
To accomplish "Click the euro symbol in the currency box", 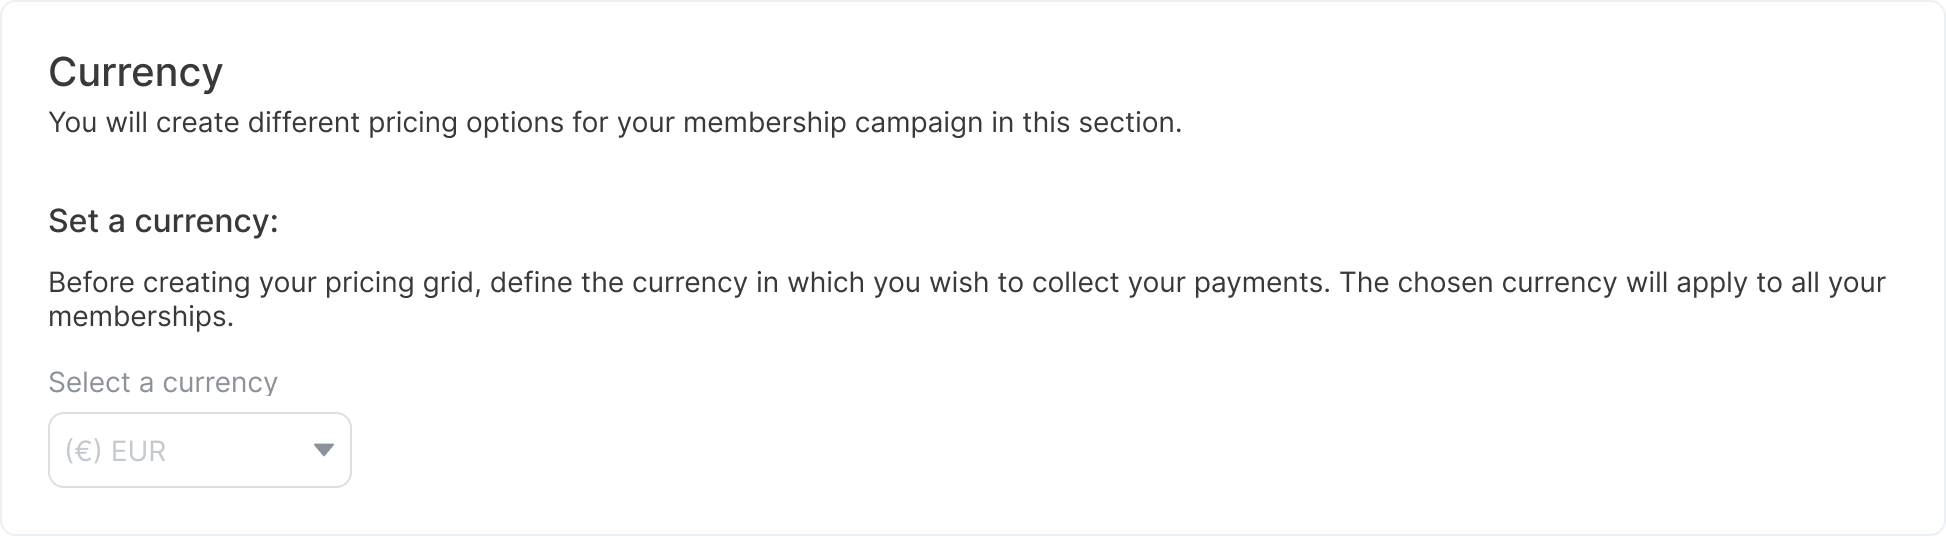I will point(84,451).
